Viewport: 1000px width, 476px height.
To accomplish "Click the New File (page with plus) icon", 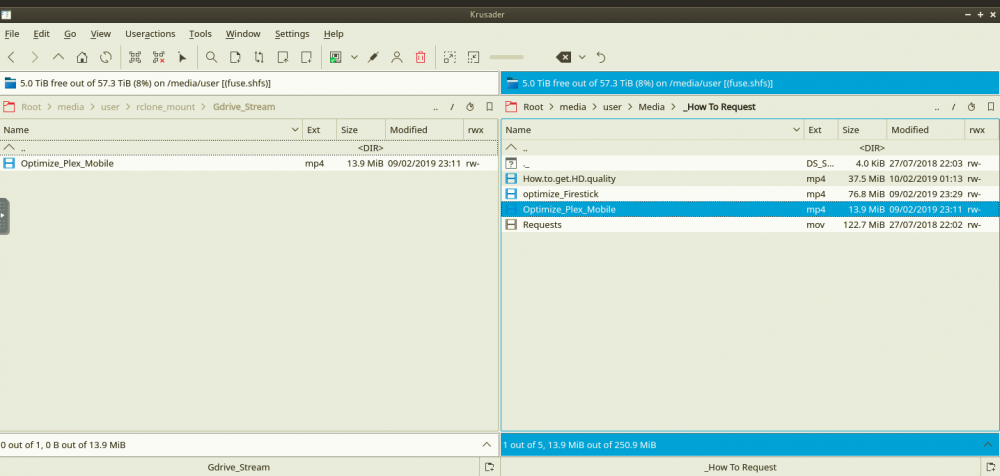I will (x=306, y=57).
